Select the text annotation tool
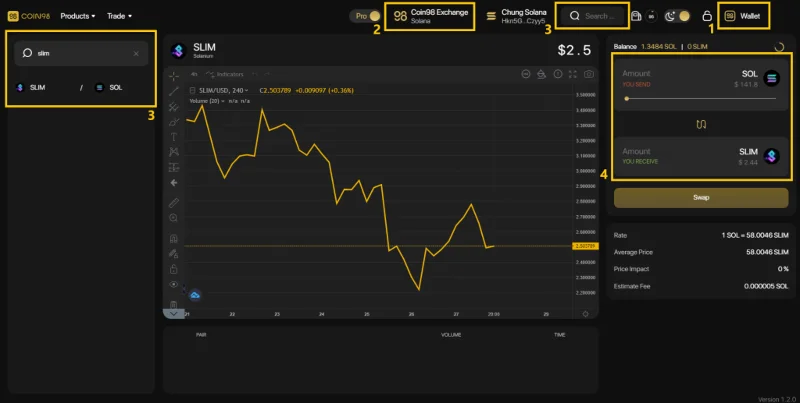 pos(174,137)
